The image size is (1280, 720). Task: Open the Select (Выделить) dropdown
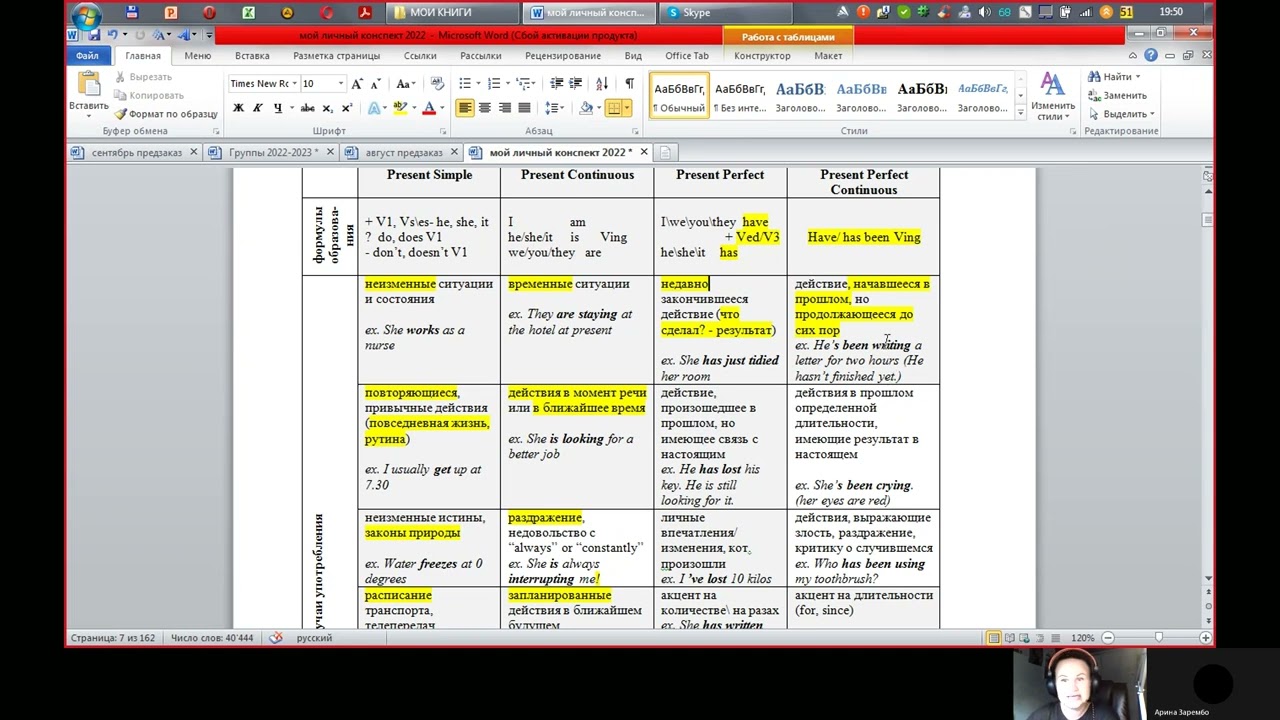point(1151,114)
